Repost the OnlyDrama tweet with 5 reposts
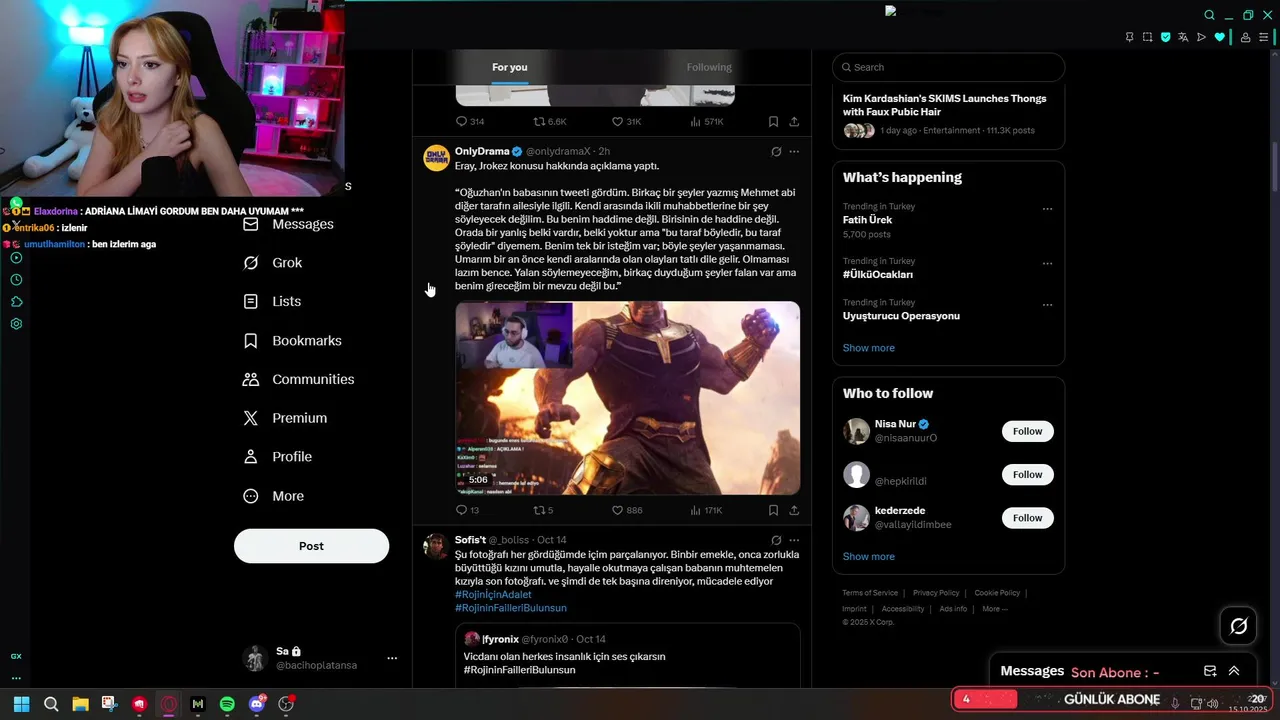Viewport: 1280px width, 720px height. click(543, 510)
